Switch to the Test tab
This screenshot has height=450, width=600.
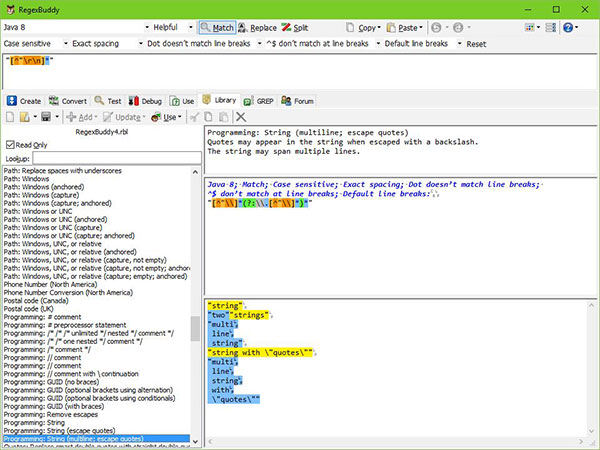[108, 101]
